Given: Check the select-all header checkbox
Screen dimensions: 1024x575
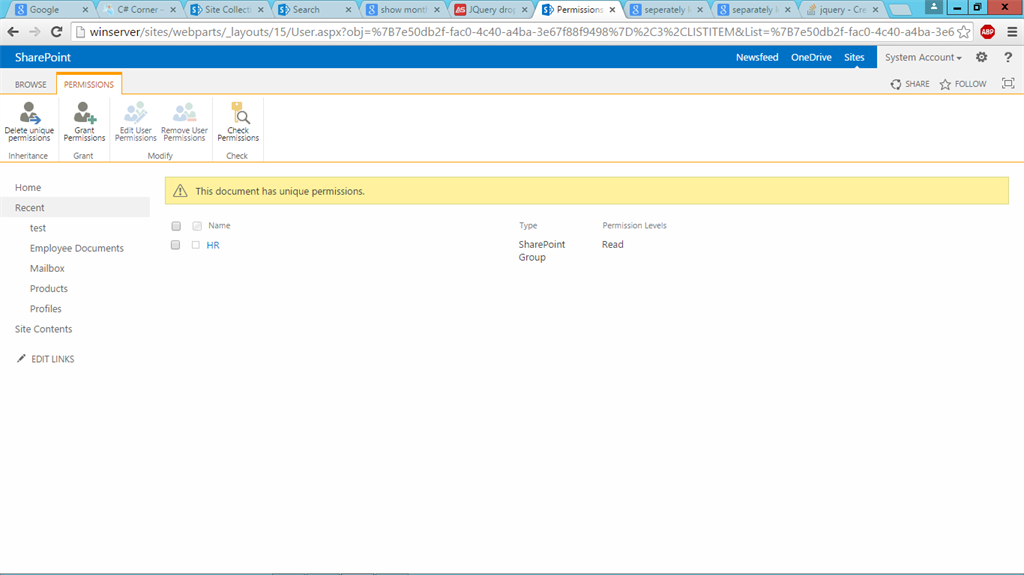Looking at the screenshot, I should [176, 226].
